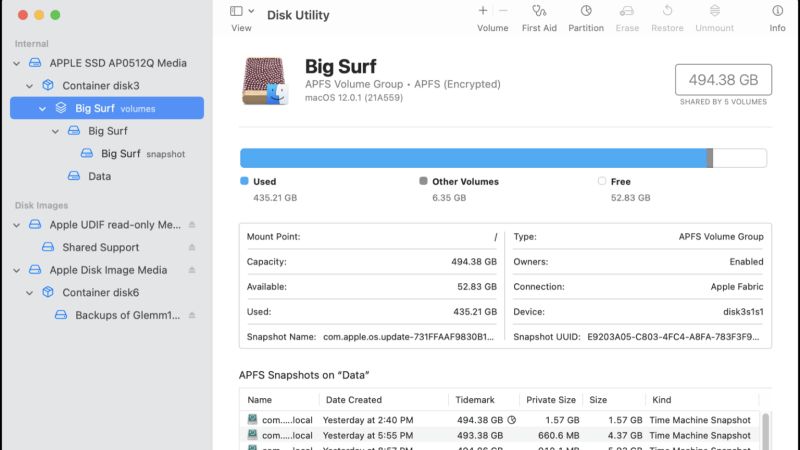Click the Device value disk3s1s1

click(x=743, y=312)
